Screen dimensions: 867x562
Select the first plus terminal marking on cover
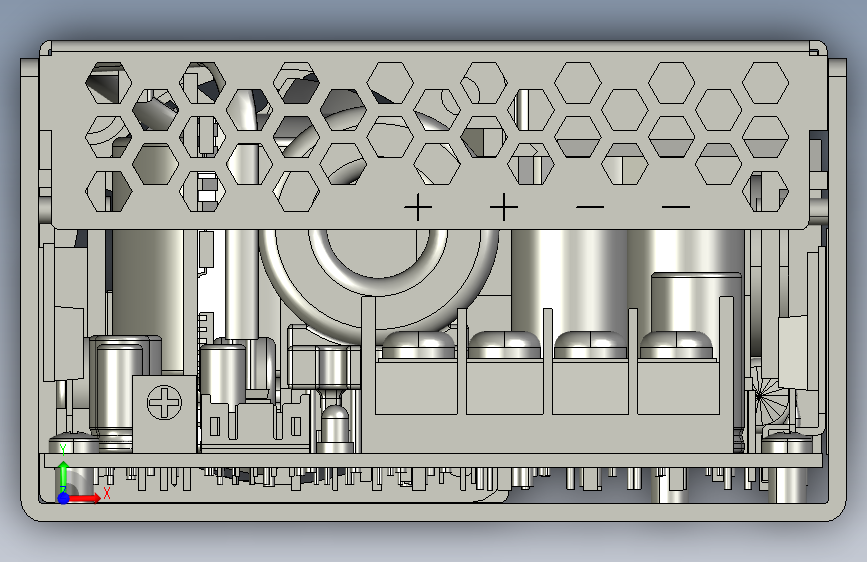coord(418,207)
